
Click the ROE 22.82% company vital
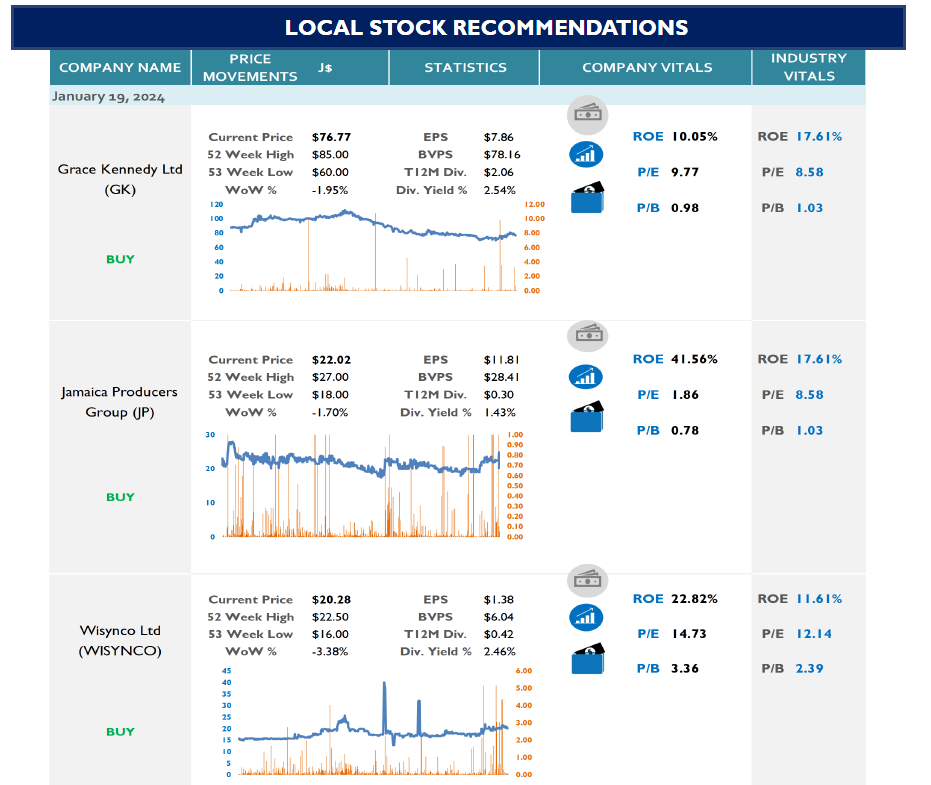click(x=675, y=599)
